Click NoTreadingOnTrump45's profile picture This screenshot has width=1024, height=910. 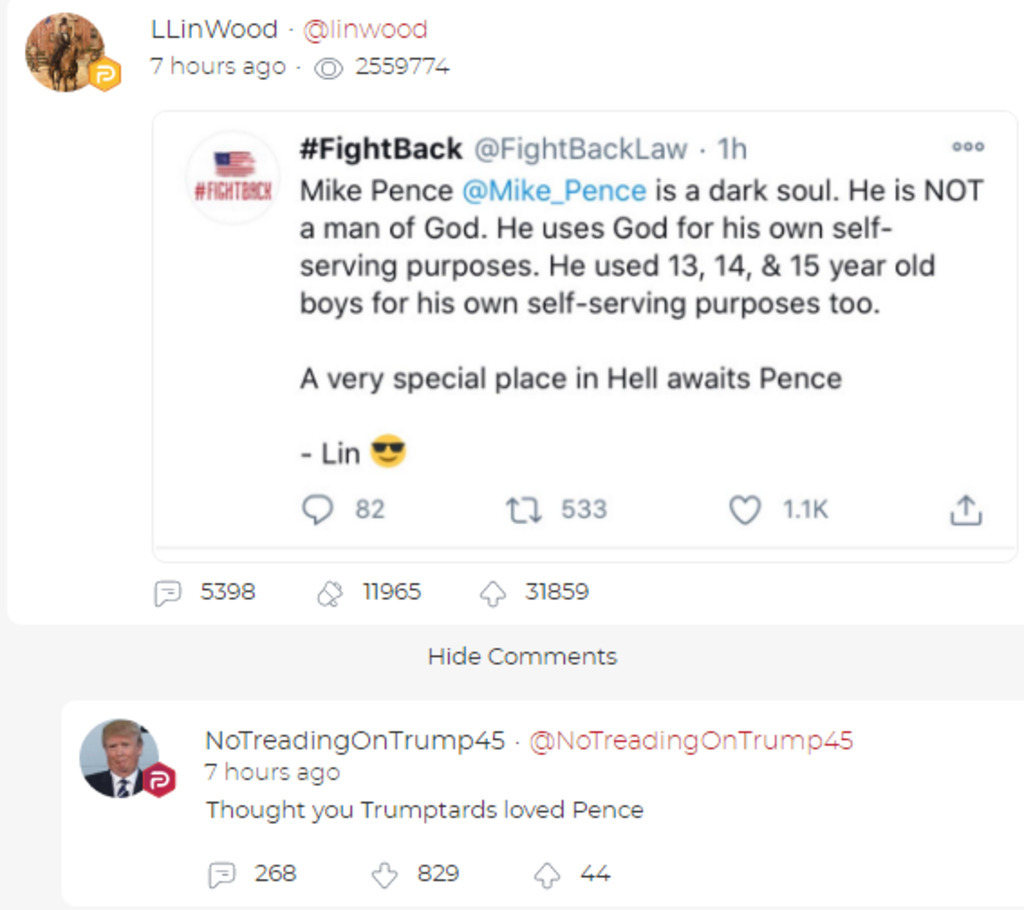point(120,758)
